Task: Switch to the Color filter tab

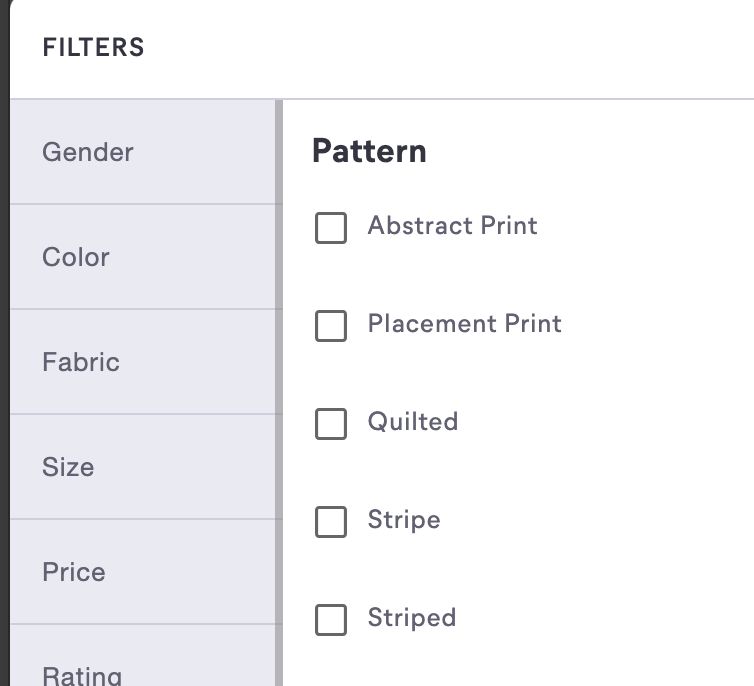Action: pos(76,257)
